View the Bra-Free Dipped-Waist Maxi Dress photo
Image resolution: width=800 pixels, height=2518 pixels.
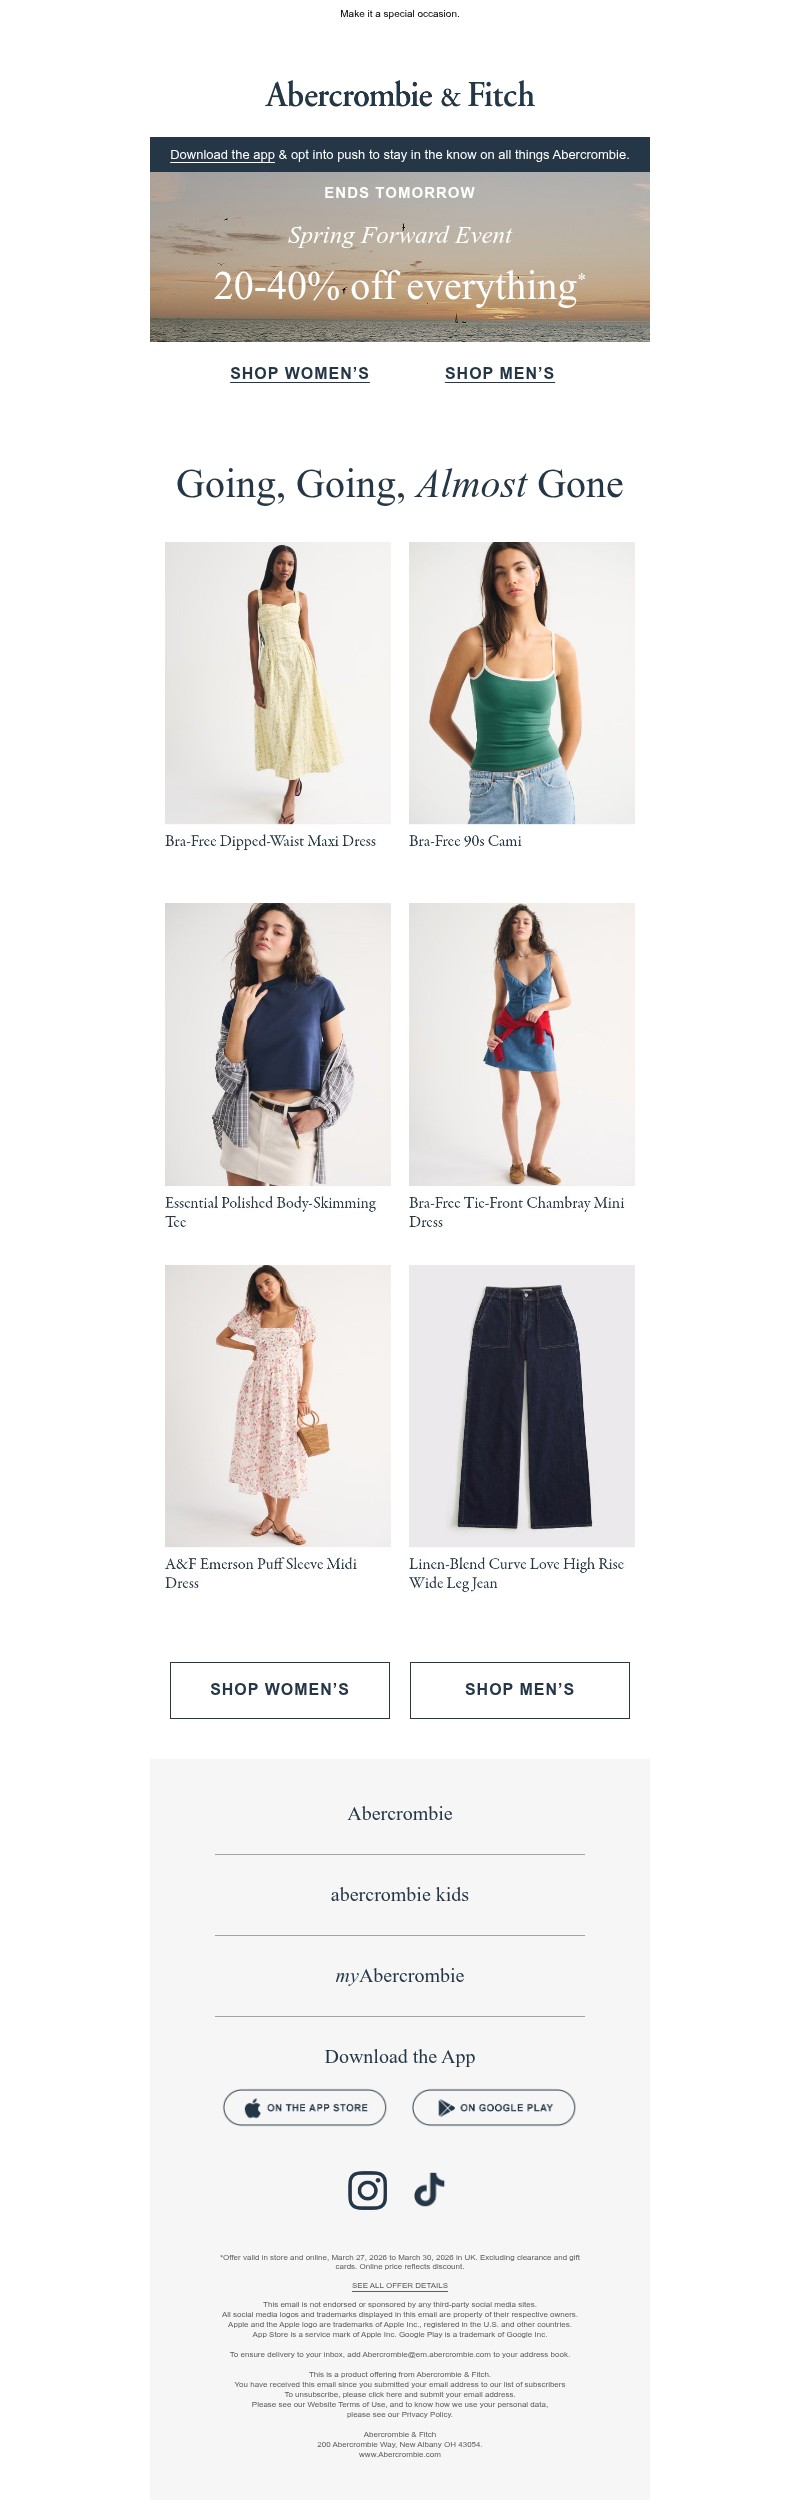(278, 683)
